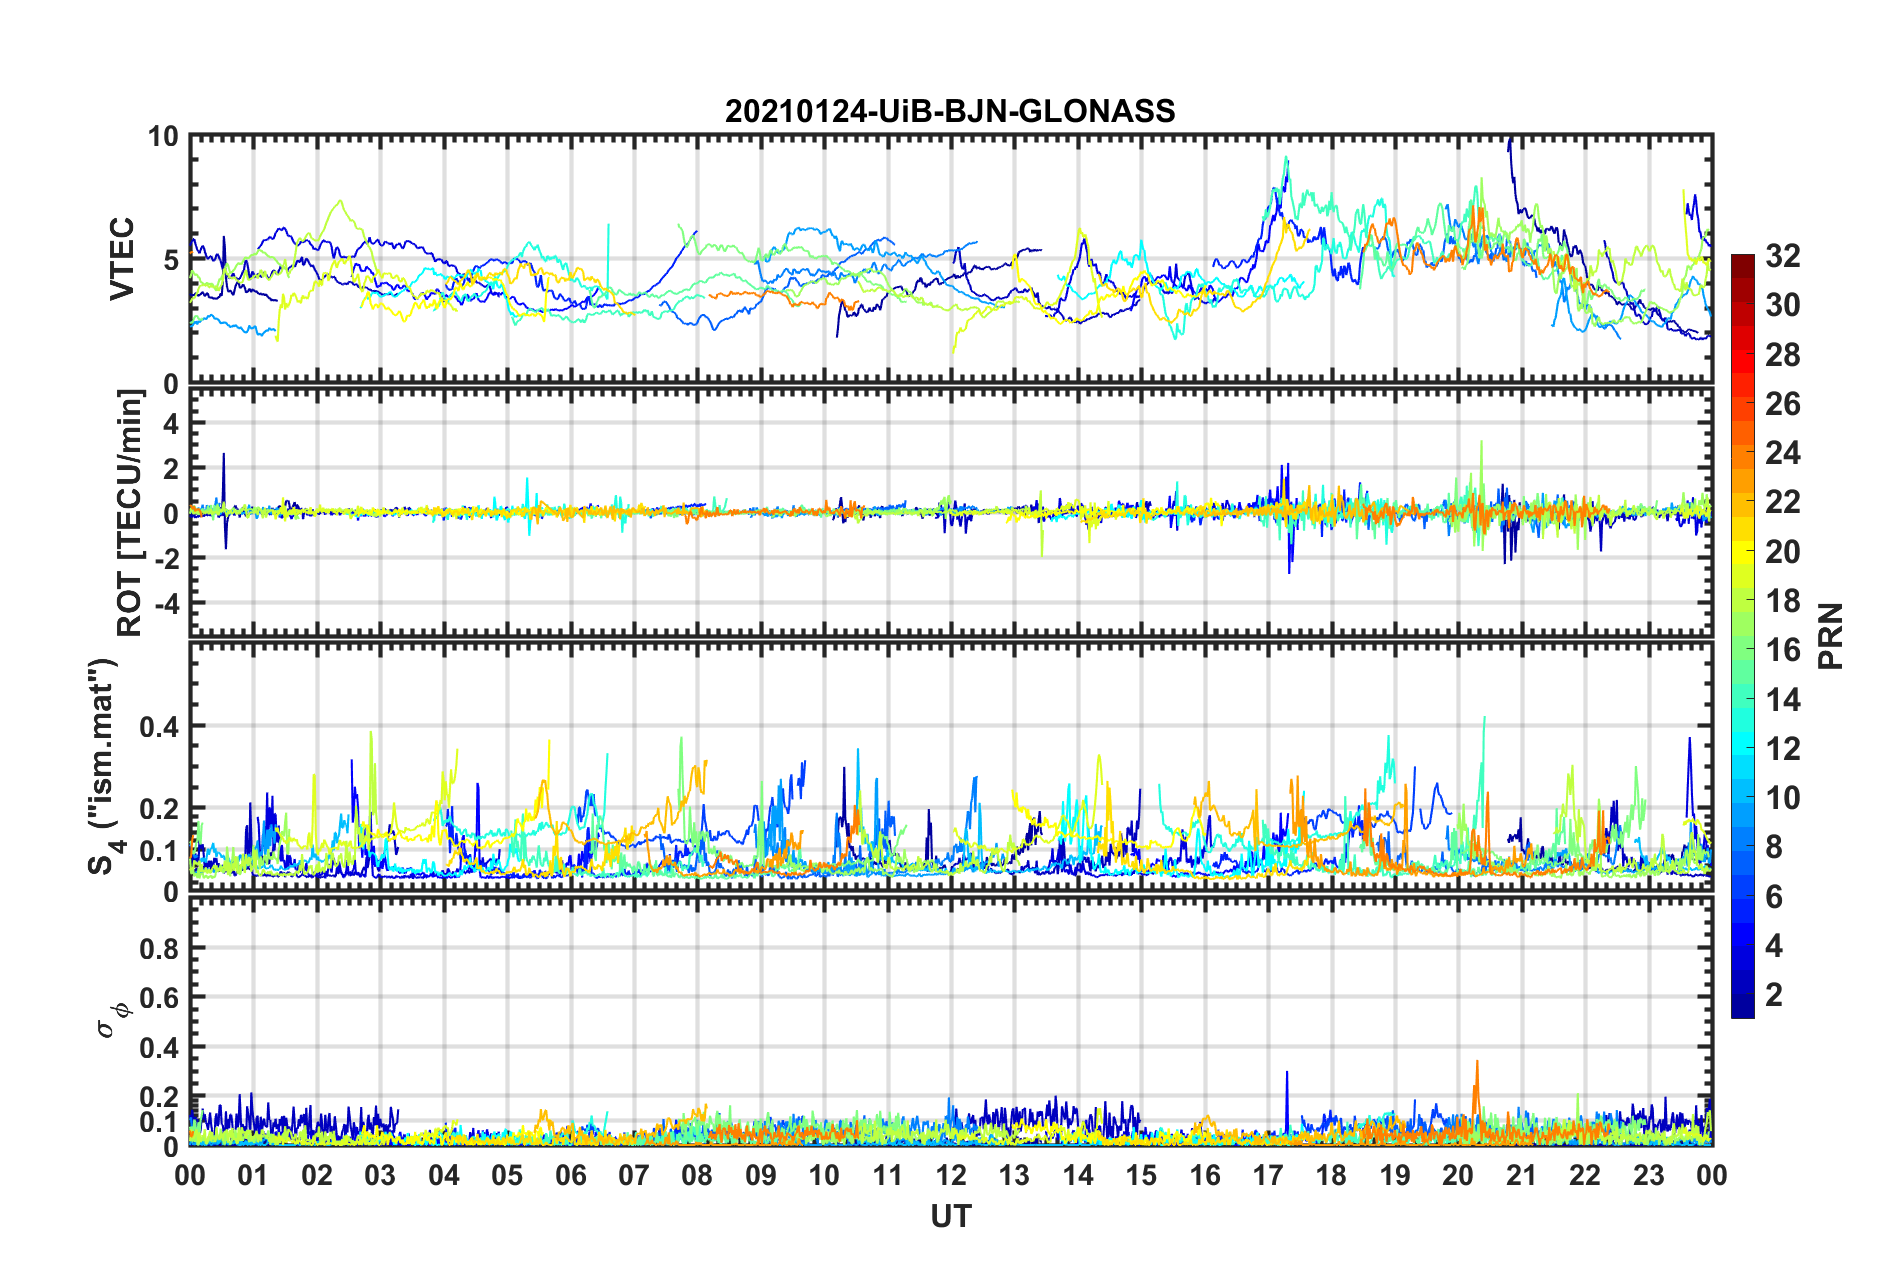The image size is (1902, 1272).
Task: Select hour tick "13" on the UT axis
Action: (1014, 1175)
